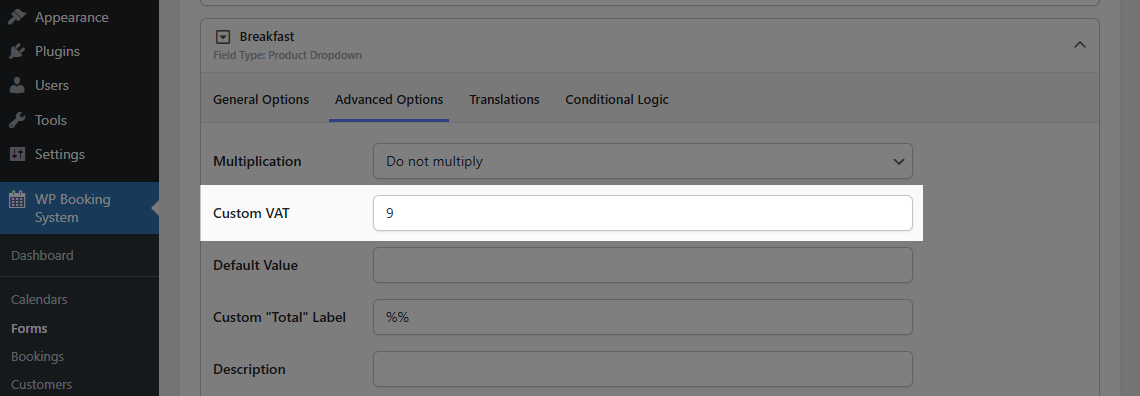1140x396 pixels.
Task: Click the Breakfast product dropdown field icon
Action: (x=223, y=37)
